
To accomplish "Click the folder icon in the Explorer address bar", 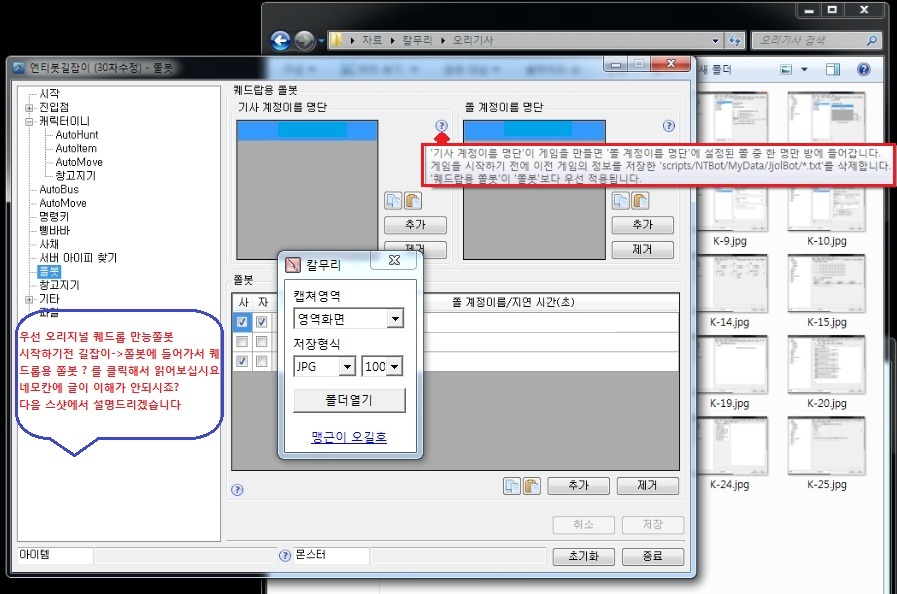I will (337, 40).
